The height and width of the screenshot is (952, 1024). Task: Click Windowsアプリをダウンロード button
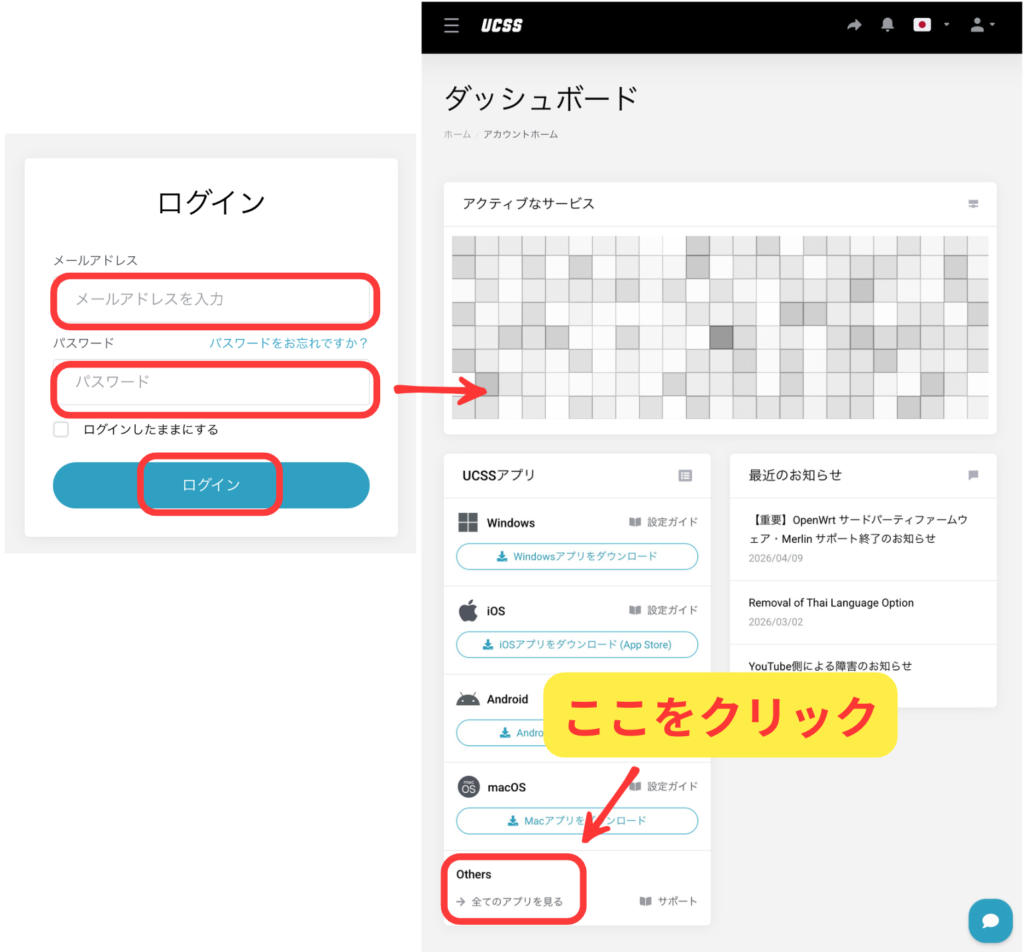click(577, 557)
